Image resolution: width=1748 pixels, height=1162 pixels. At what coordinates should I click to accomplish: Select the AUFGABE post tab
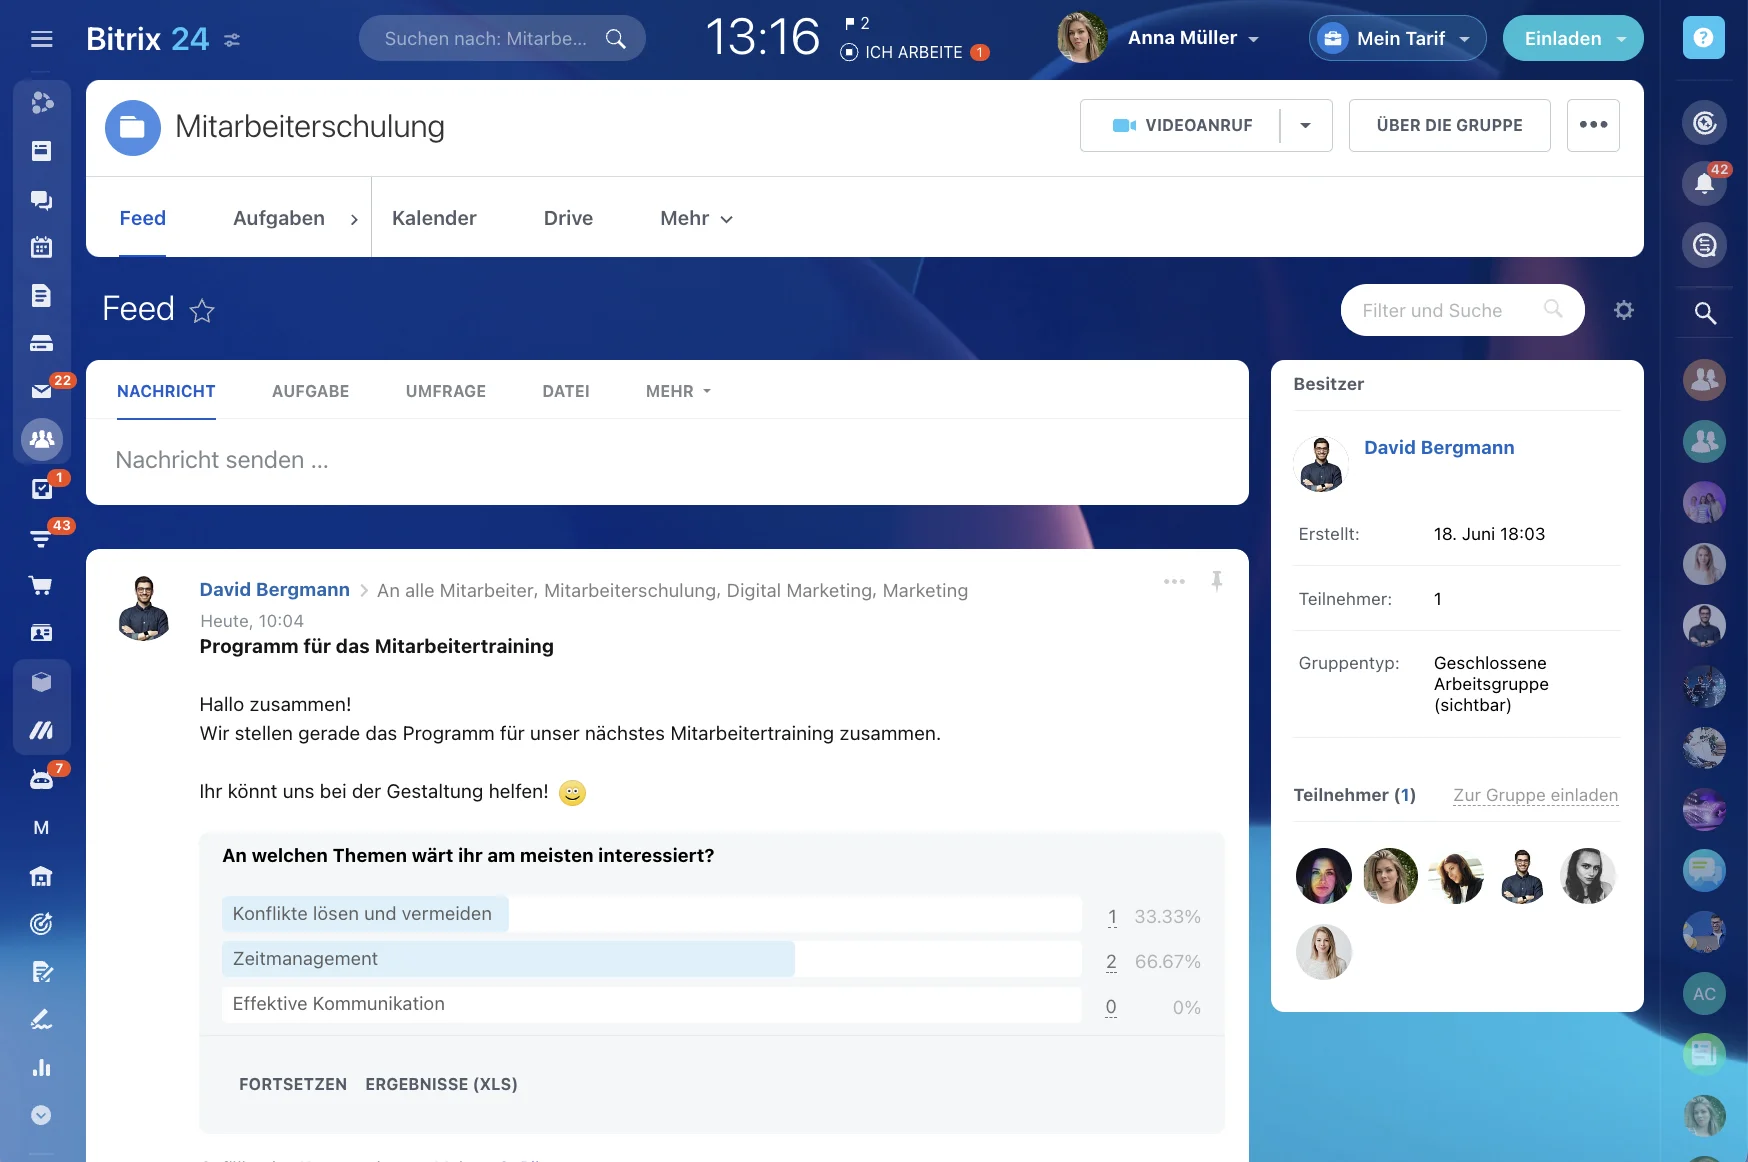coord(310,391)
